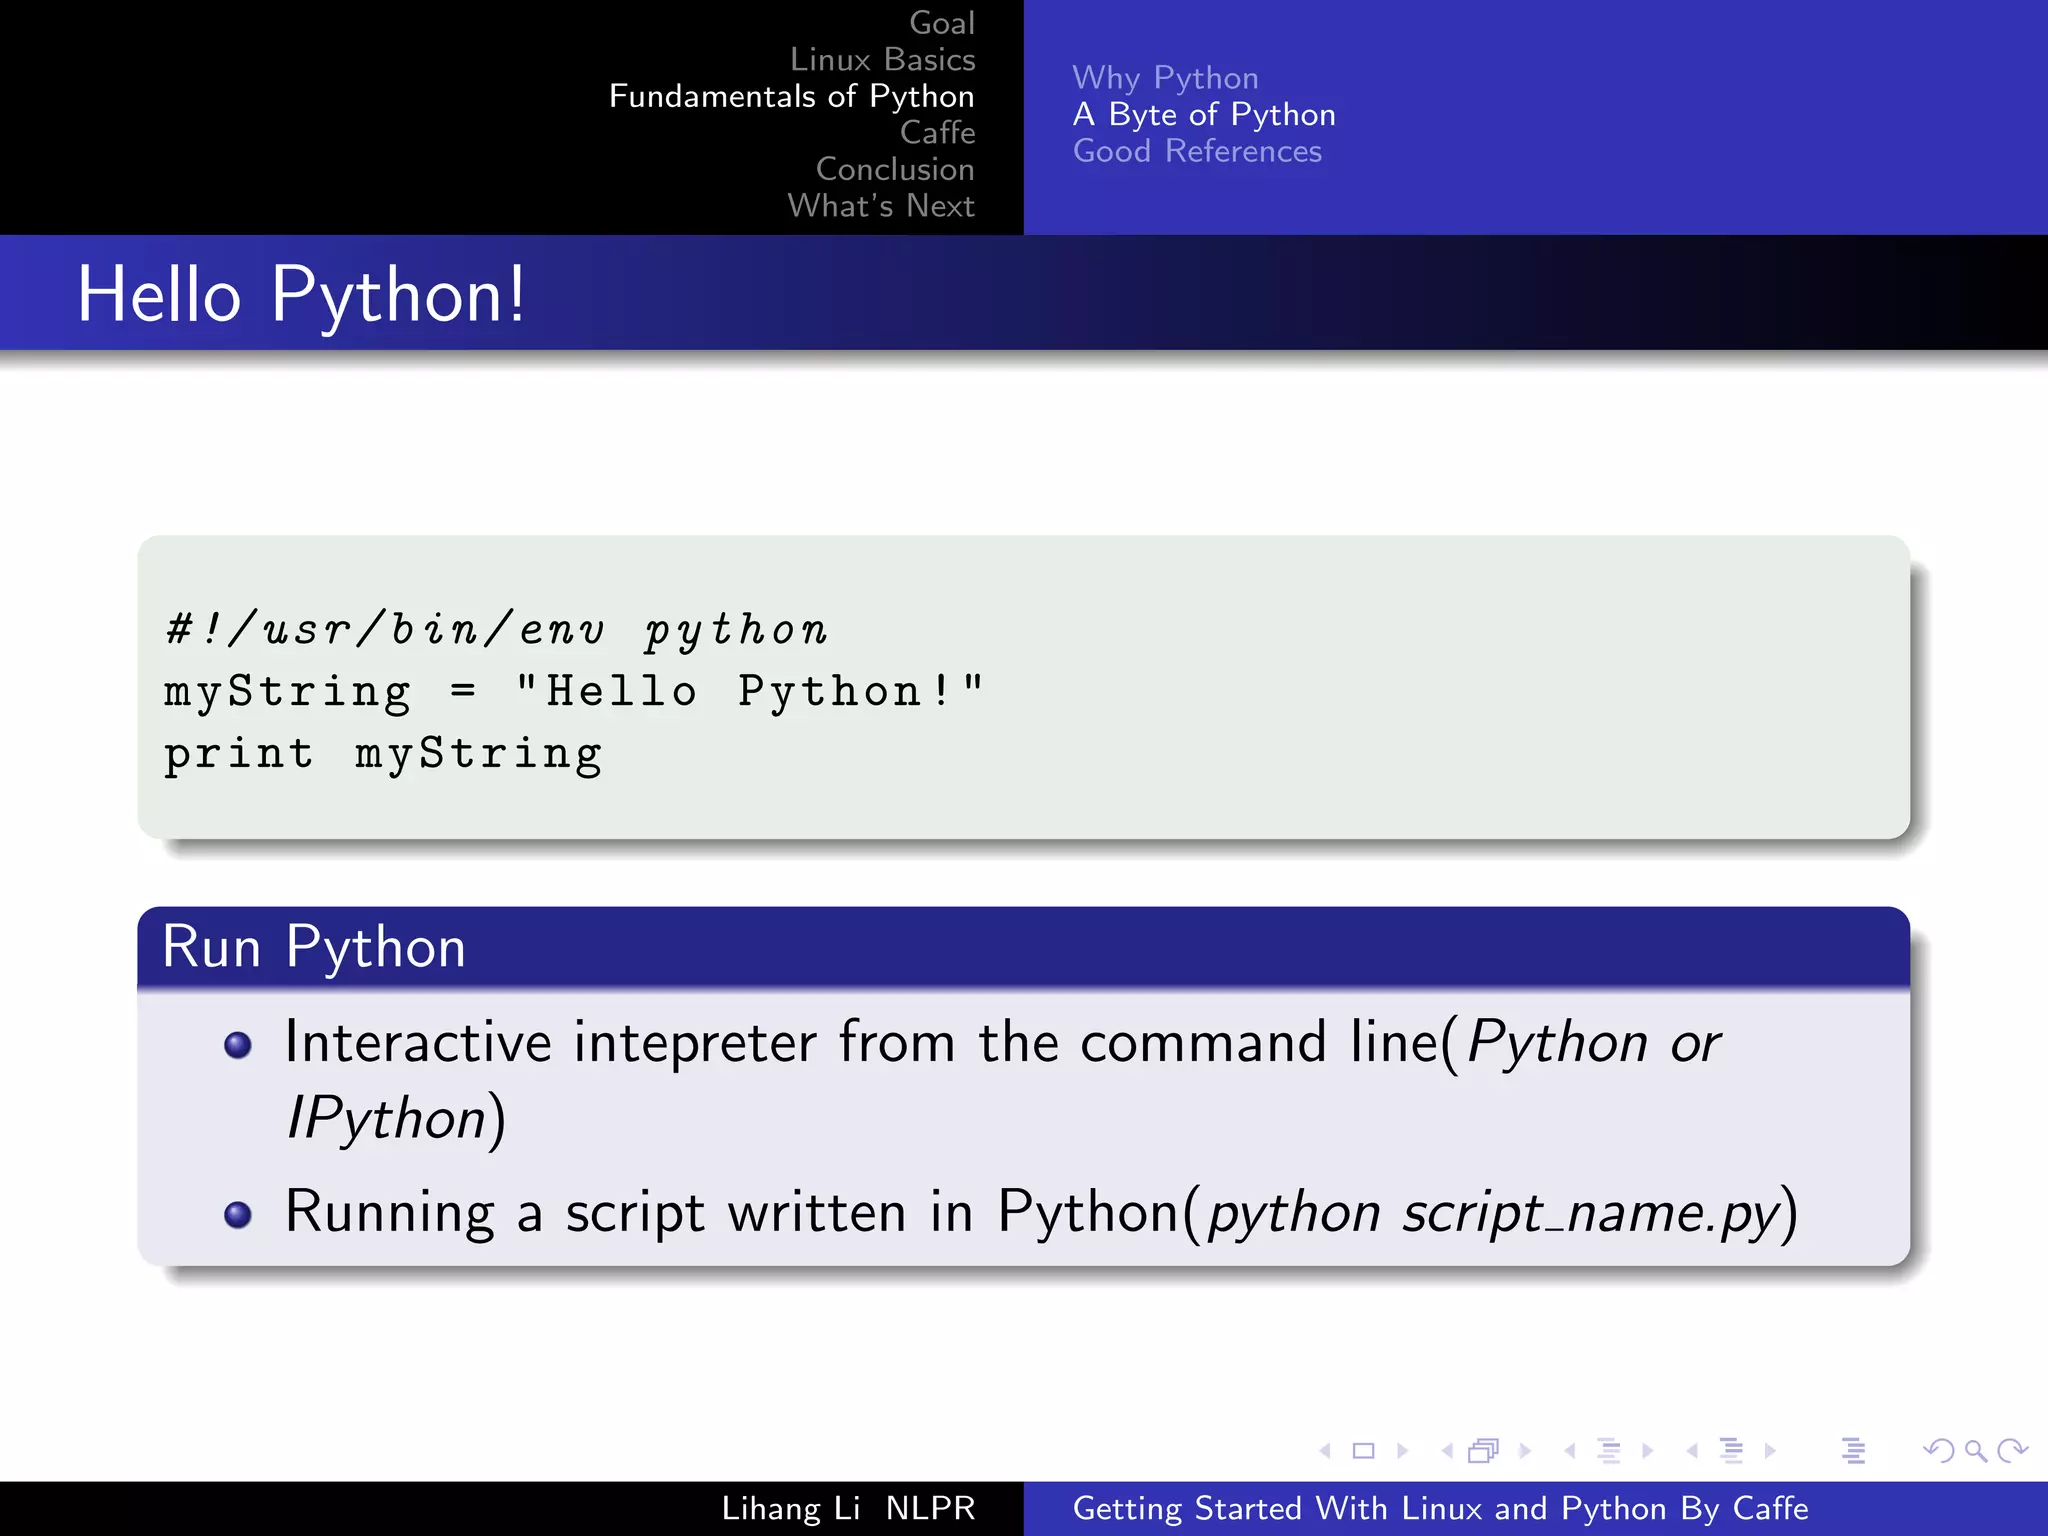Jump to the Goal section

point(942,23)
